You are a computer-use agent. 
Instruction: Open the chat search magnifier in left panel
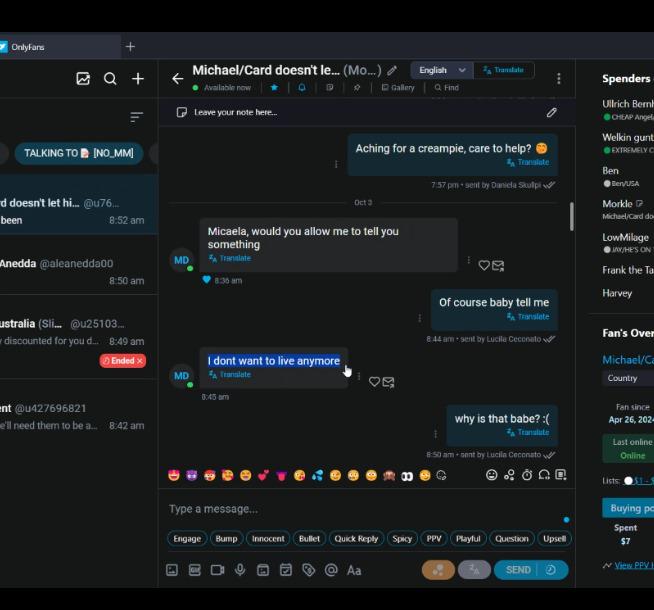point(110,79)
